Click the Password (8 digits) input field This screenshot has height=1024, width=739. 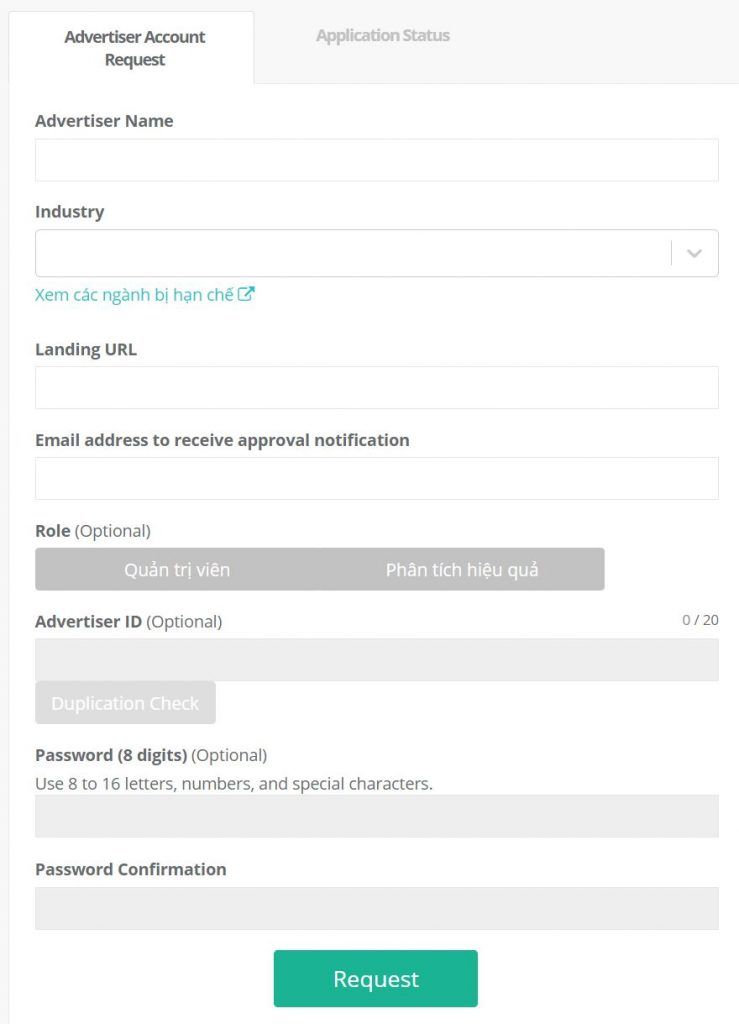(x=377, y=816)
